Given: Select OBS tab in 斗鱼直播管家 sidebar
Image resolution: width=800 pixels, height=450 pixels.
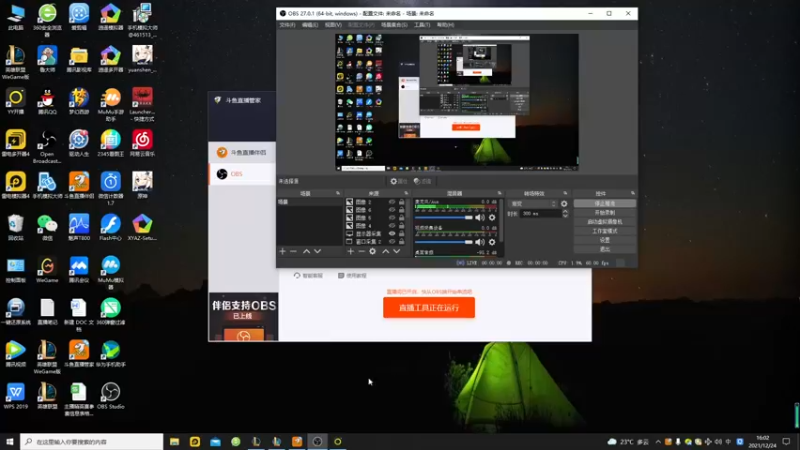Looking at the screenshot, I should click(242, 174).
